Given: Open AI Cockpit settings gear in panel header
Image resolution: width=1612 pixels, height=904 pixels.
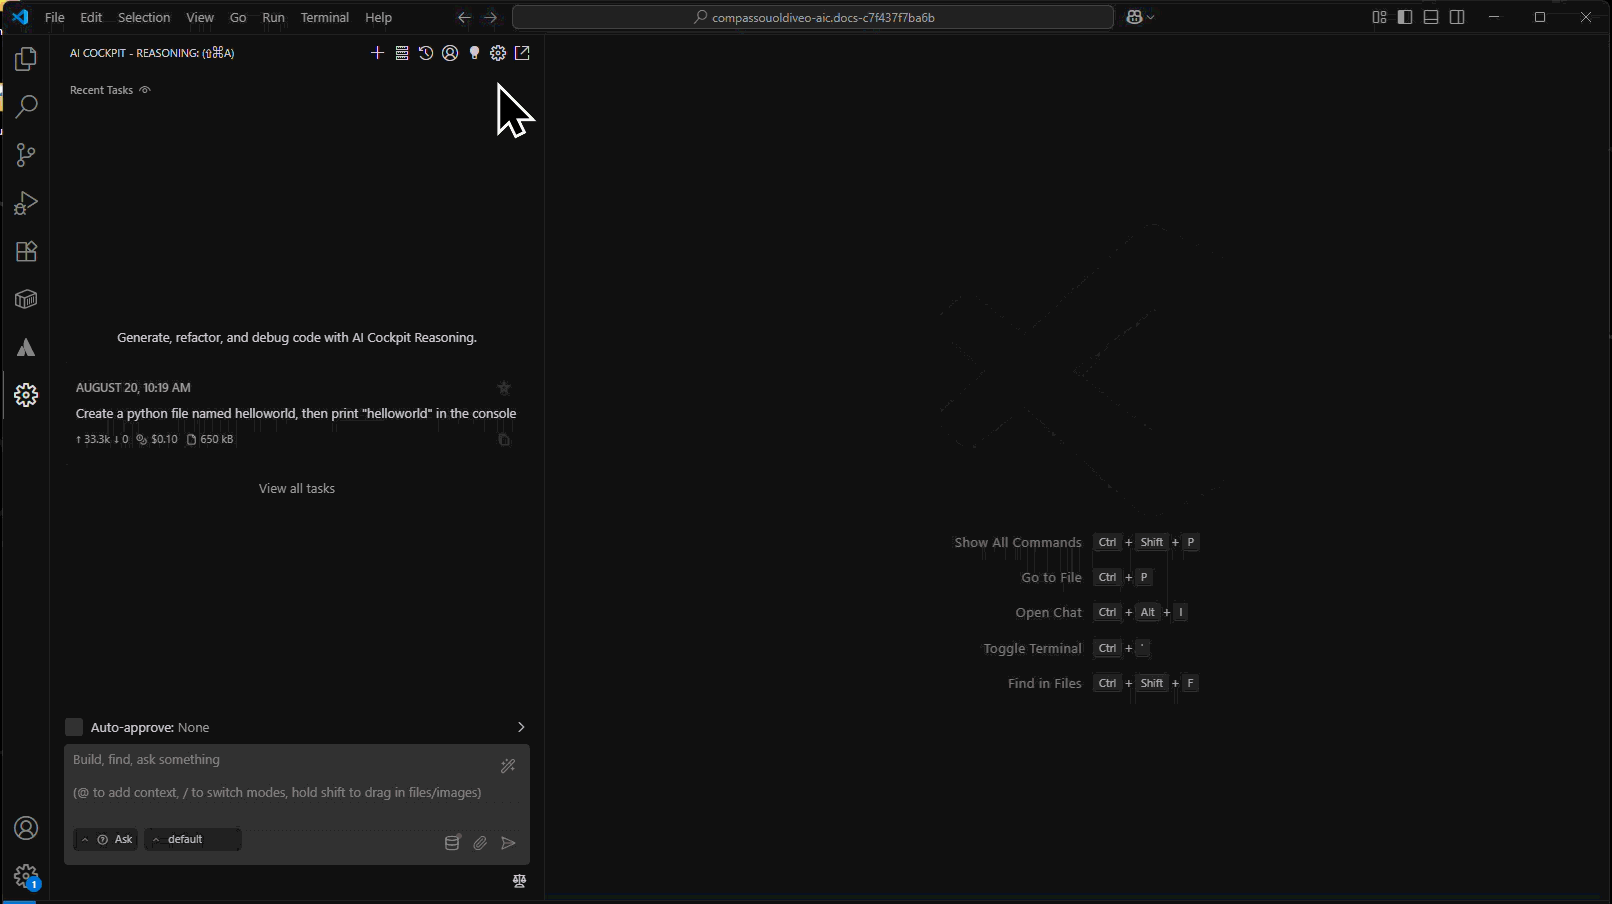Looking at the screenshot, I should point(498,53).
